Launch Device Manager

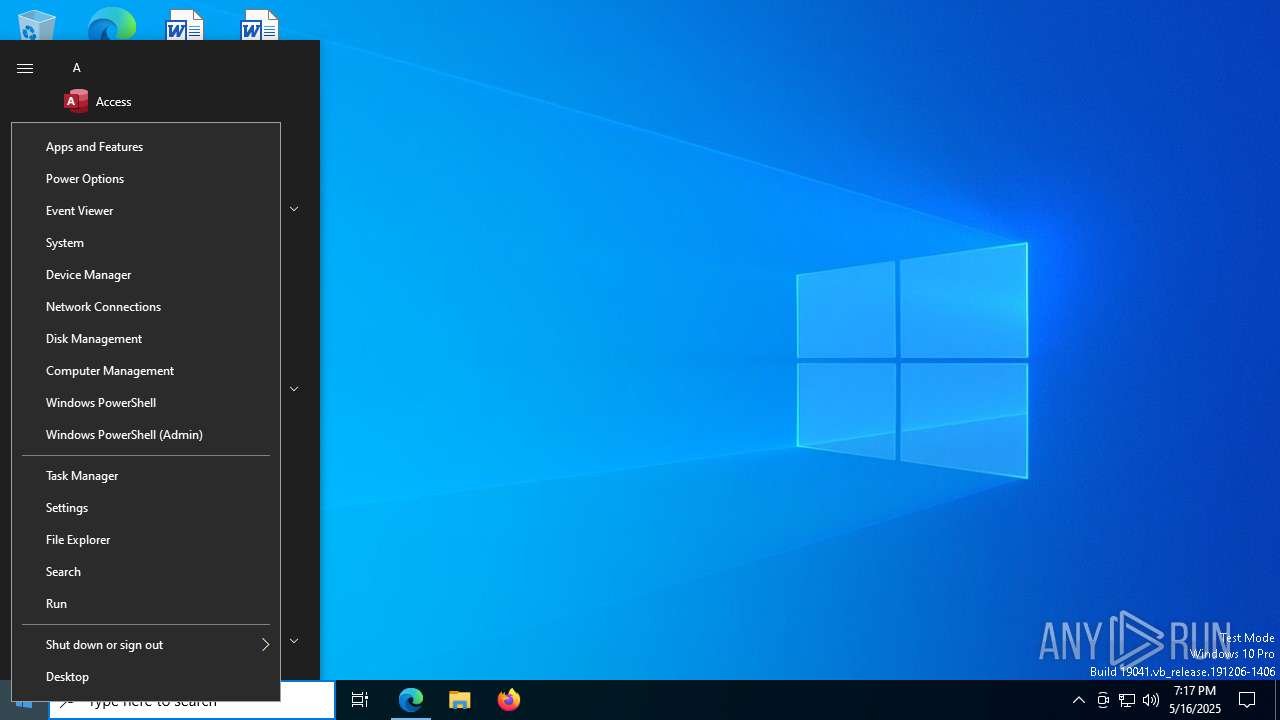click(146, 275)
